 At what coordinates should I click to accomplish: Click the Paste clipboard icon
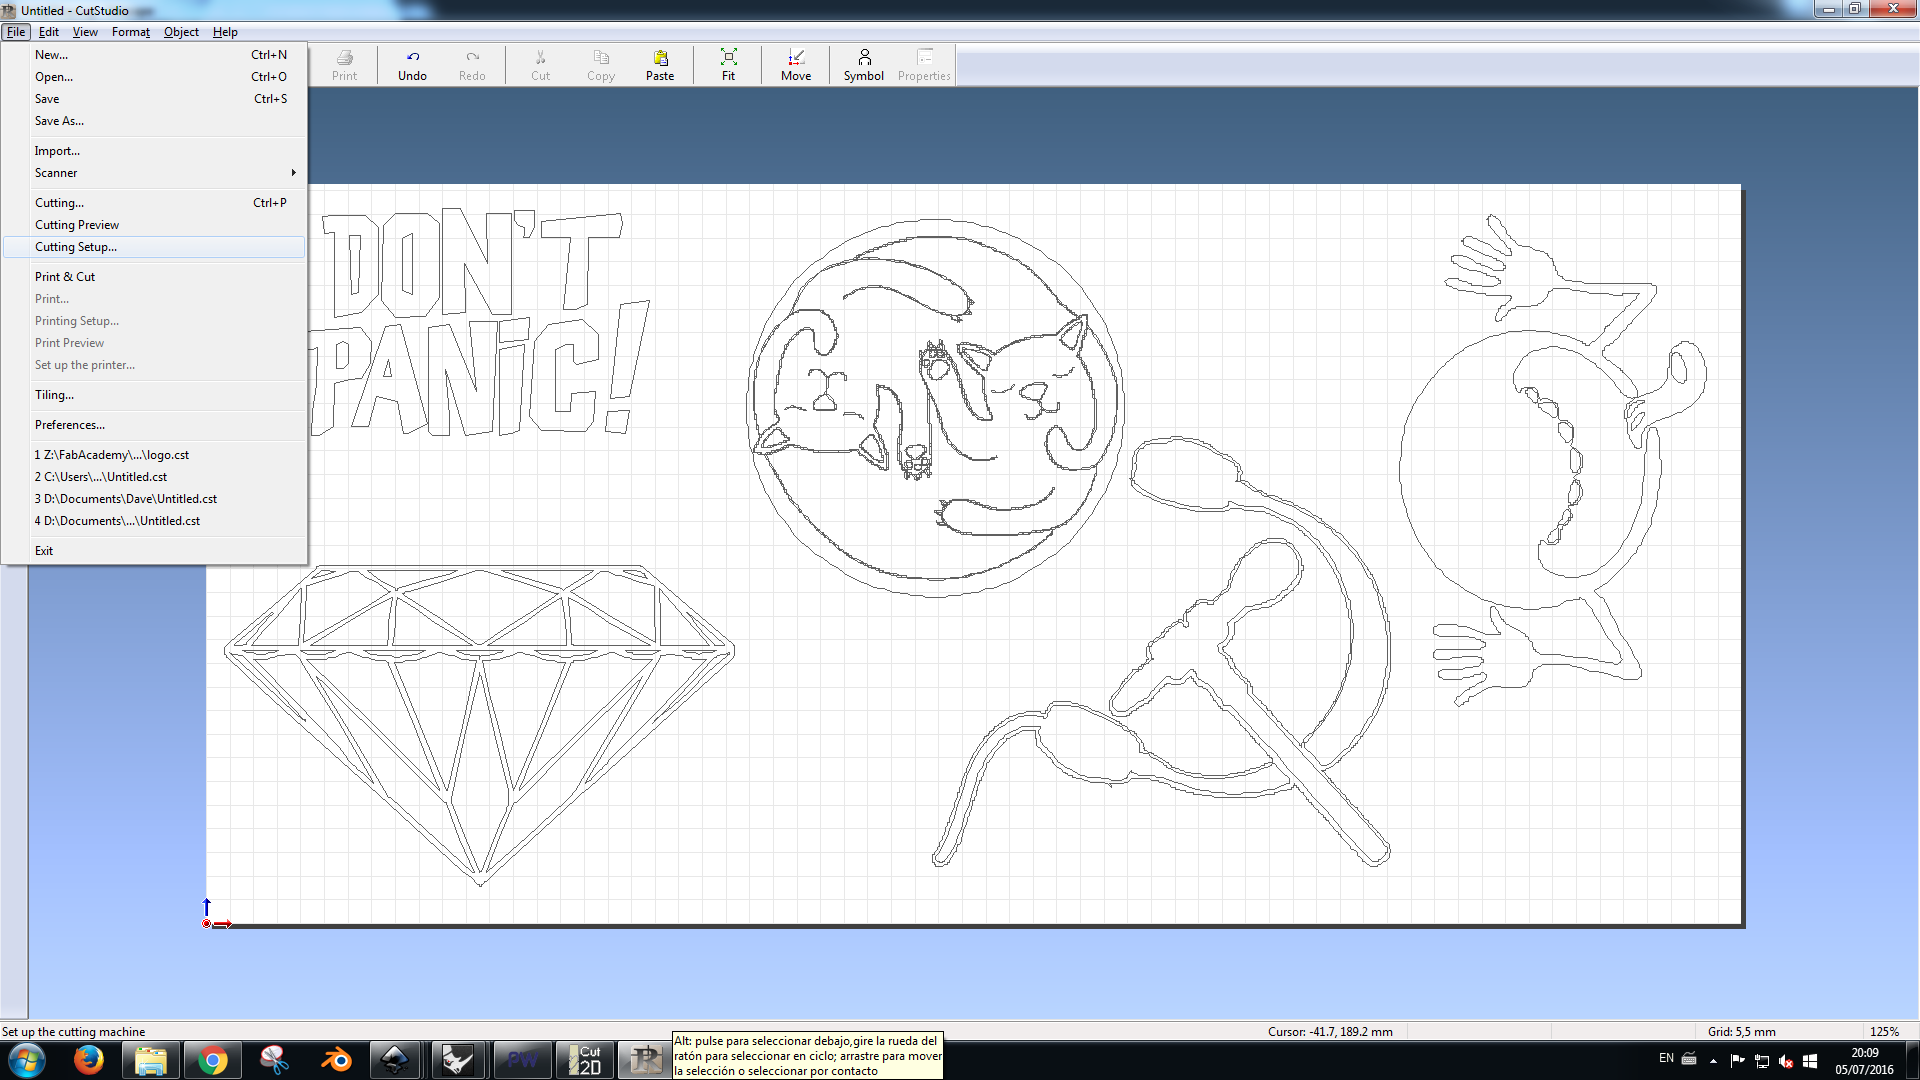coord(660,65)
